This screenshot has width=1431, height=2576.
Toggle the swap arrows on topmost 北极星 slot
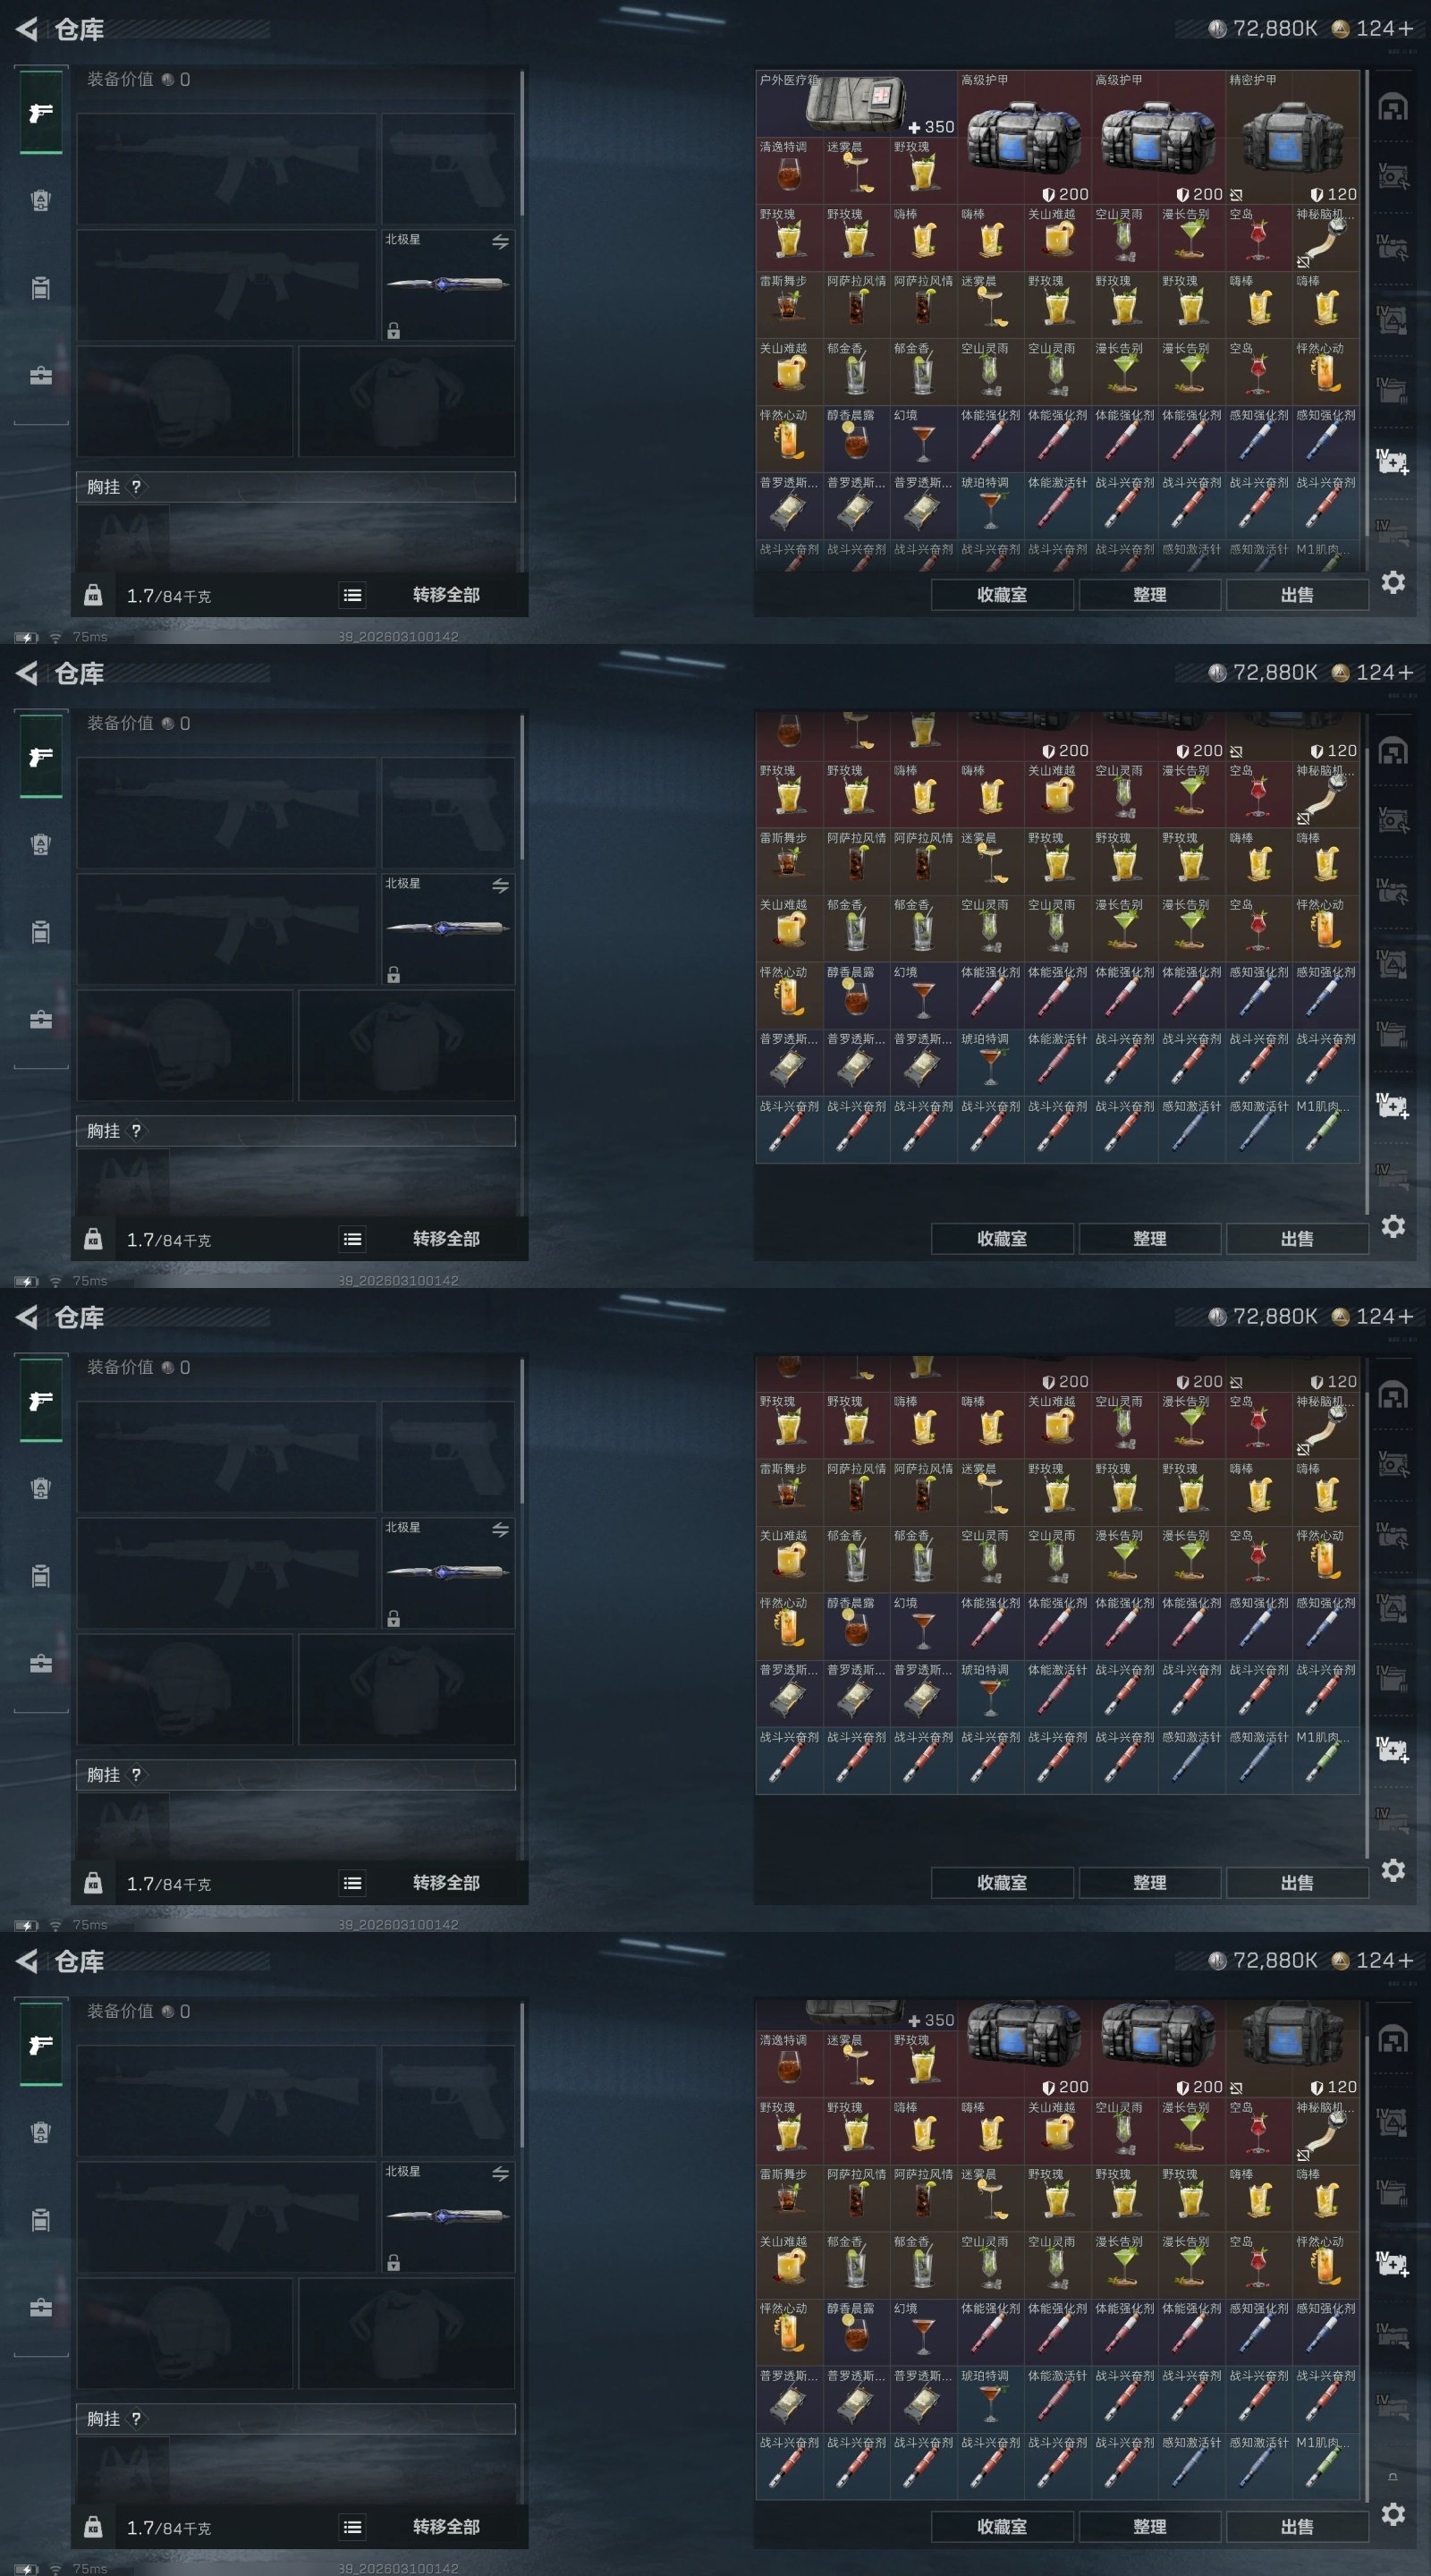pos(500,242)
